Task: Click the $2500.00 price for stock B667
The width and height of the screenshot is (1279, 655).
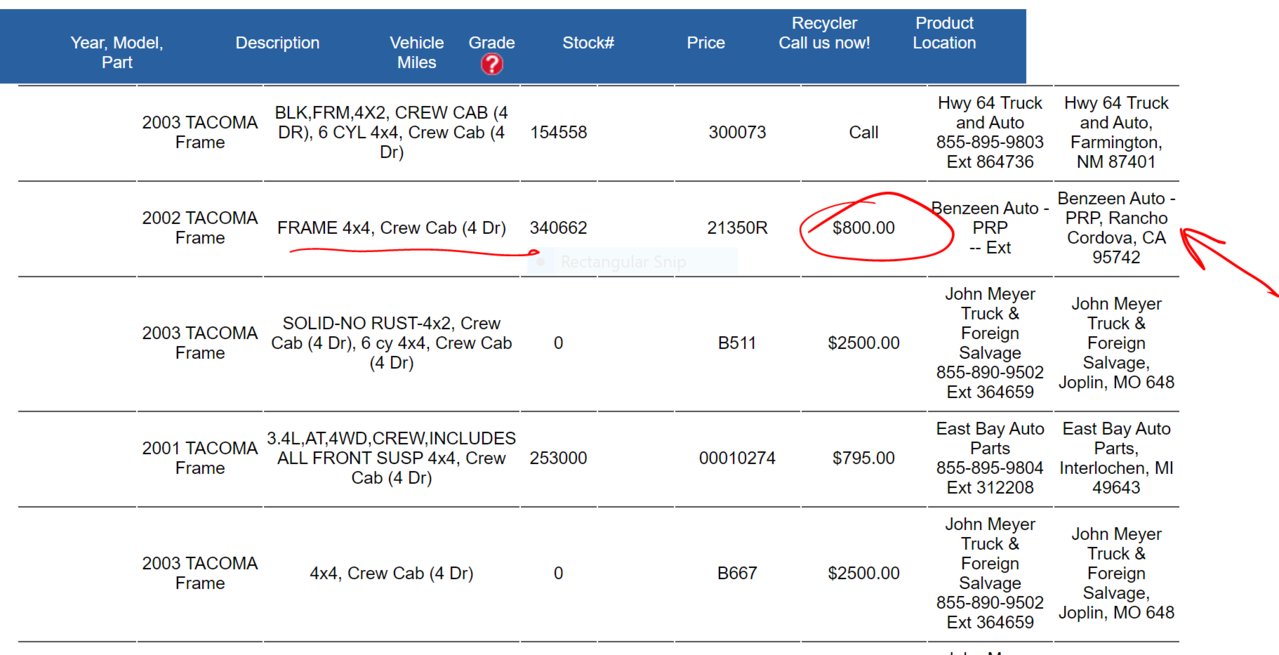Action: click(864, 573)
